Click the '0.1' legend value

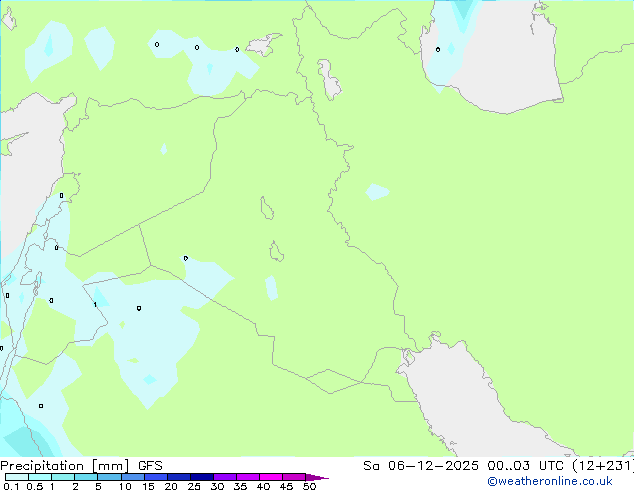point(11,486)
